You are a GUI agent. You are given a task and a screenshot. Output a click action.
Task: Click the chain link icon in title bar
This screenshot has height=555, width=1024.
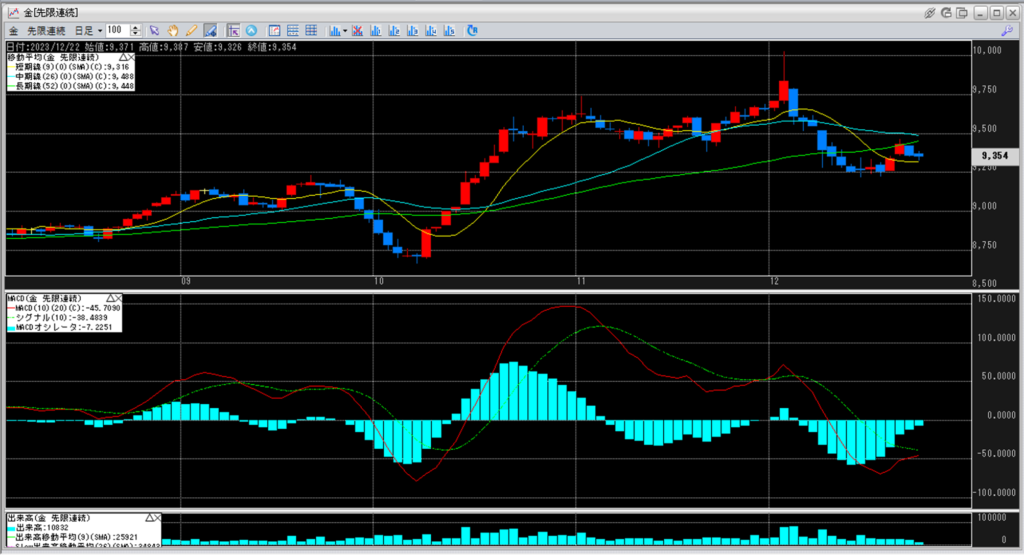[x=931, y=12]
